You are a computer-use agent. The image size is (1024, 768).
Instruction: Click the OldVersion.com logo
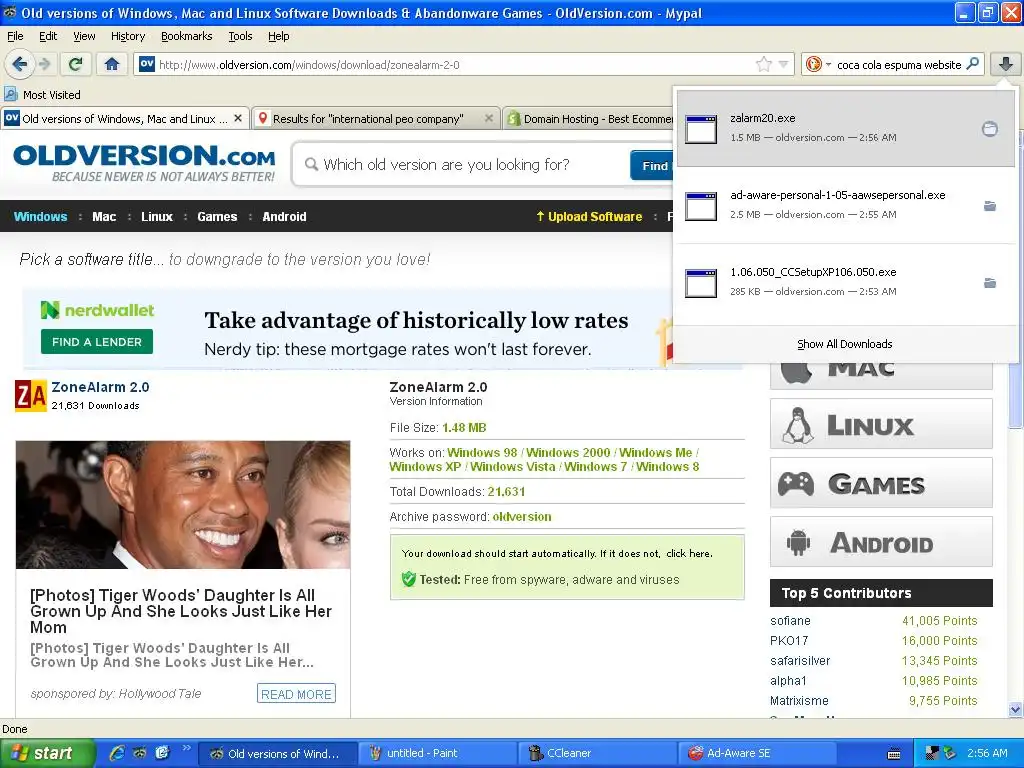pos(144,163)
